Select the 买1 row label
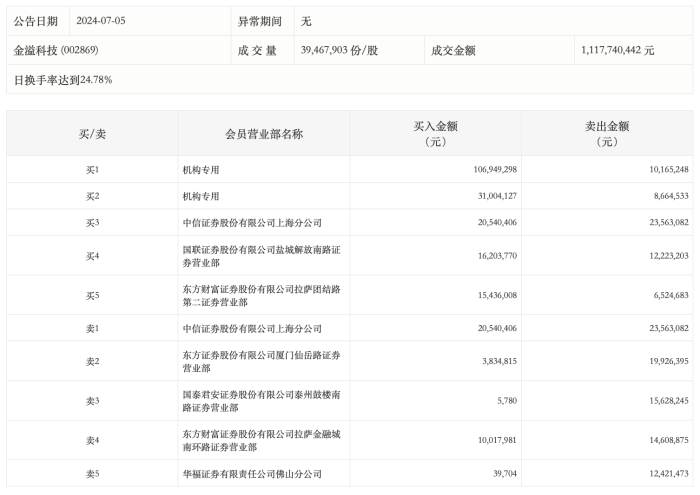The height and width of the screenshot is (495, 700). click(92, 170)
